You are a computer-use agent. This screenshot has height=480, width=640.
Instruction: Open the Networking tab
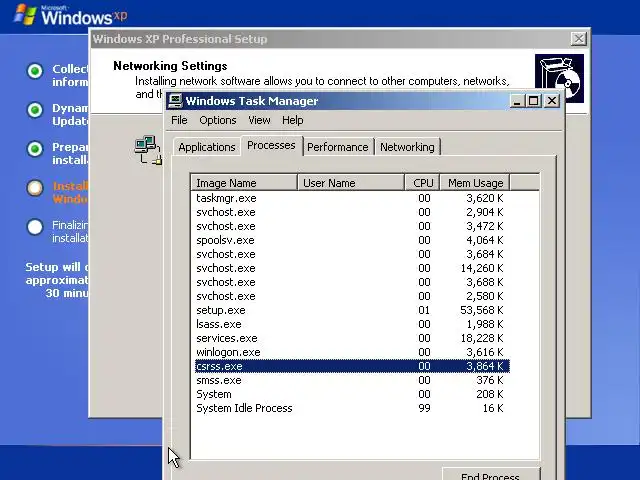pos(407,147)
